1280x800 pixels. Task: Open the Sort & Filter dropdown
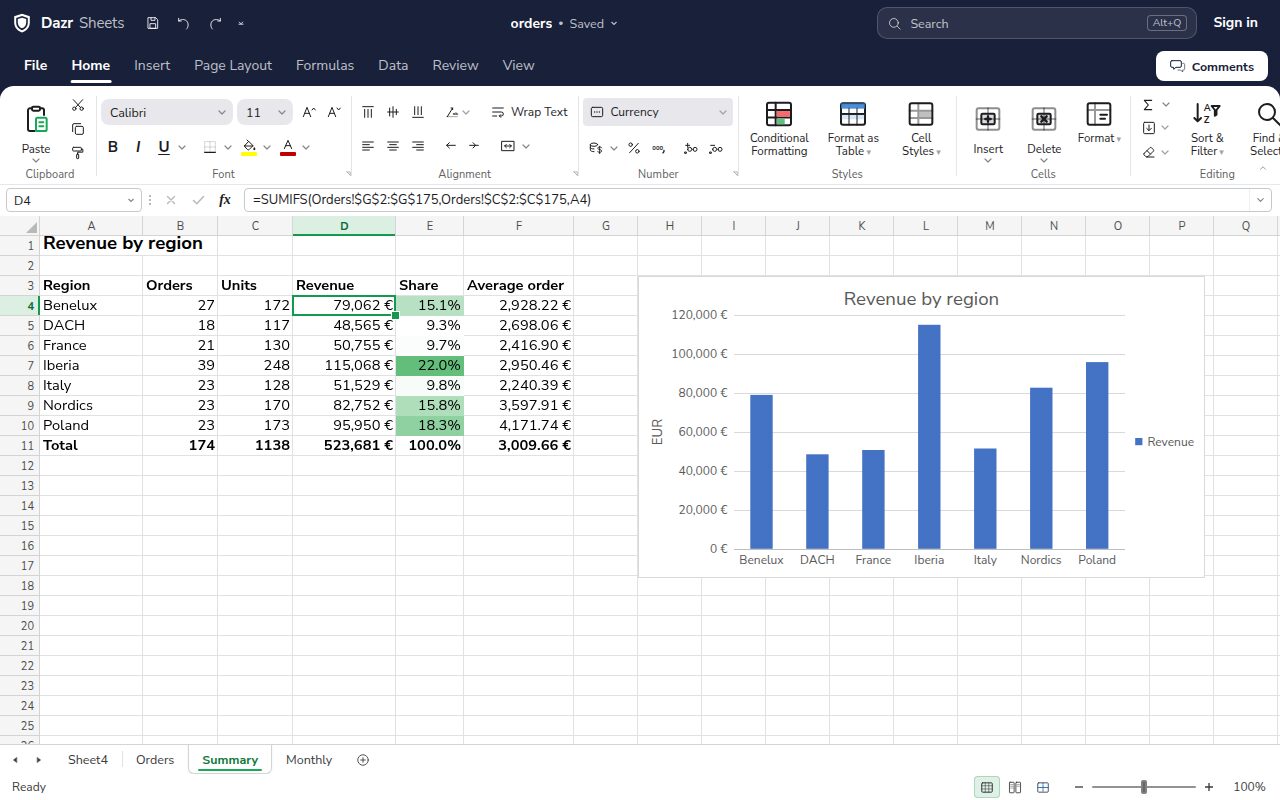pyautogui.click(x=1207, y=129)
